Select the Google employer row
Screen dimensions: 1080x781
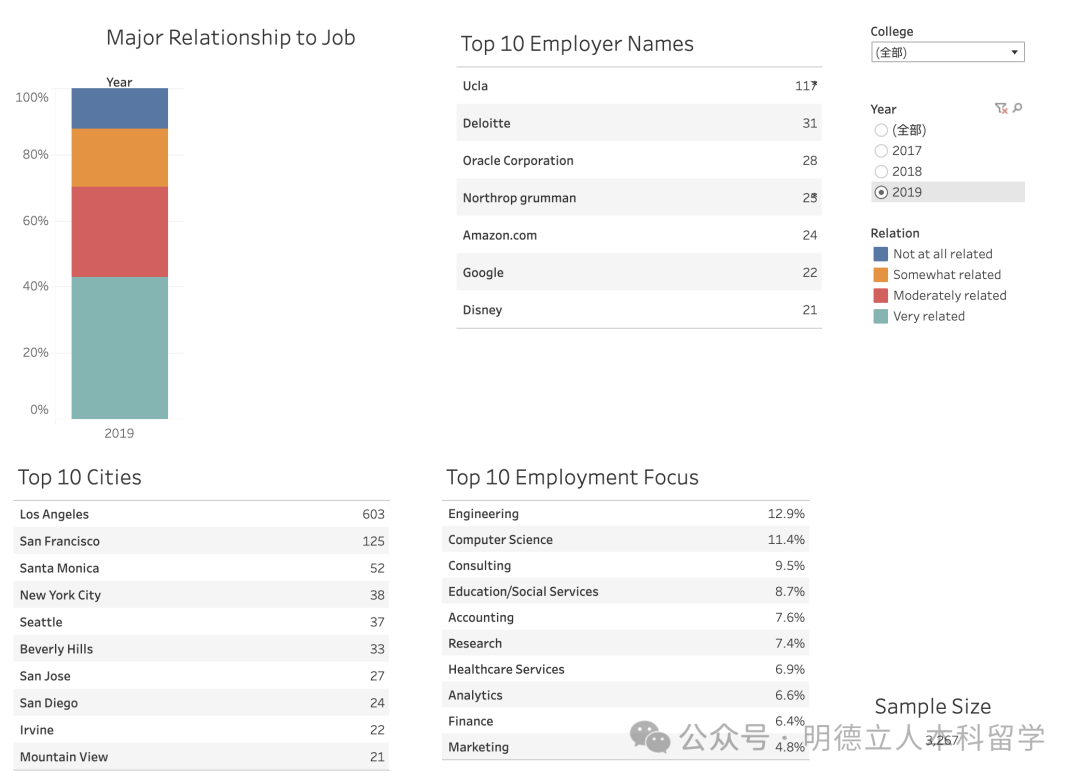638,272
